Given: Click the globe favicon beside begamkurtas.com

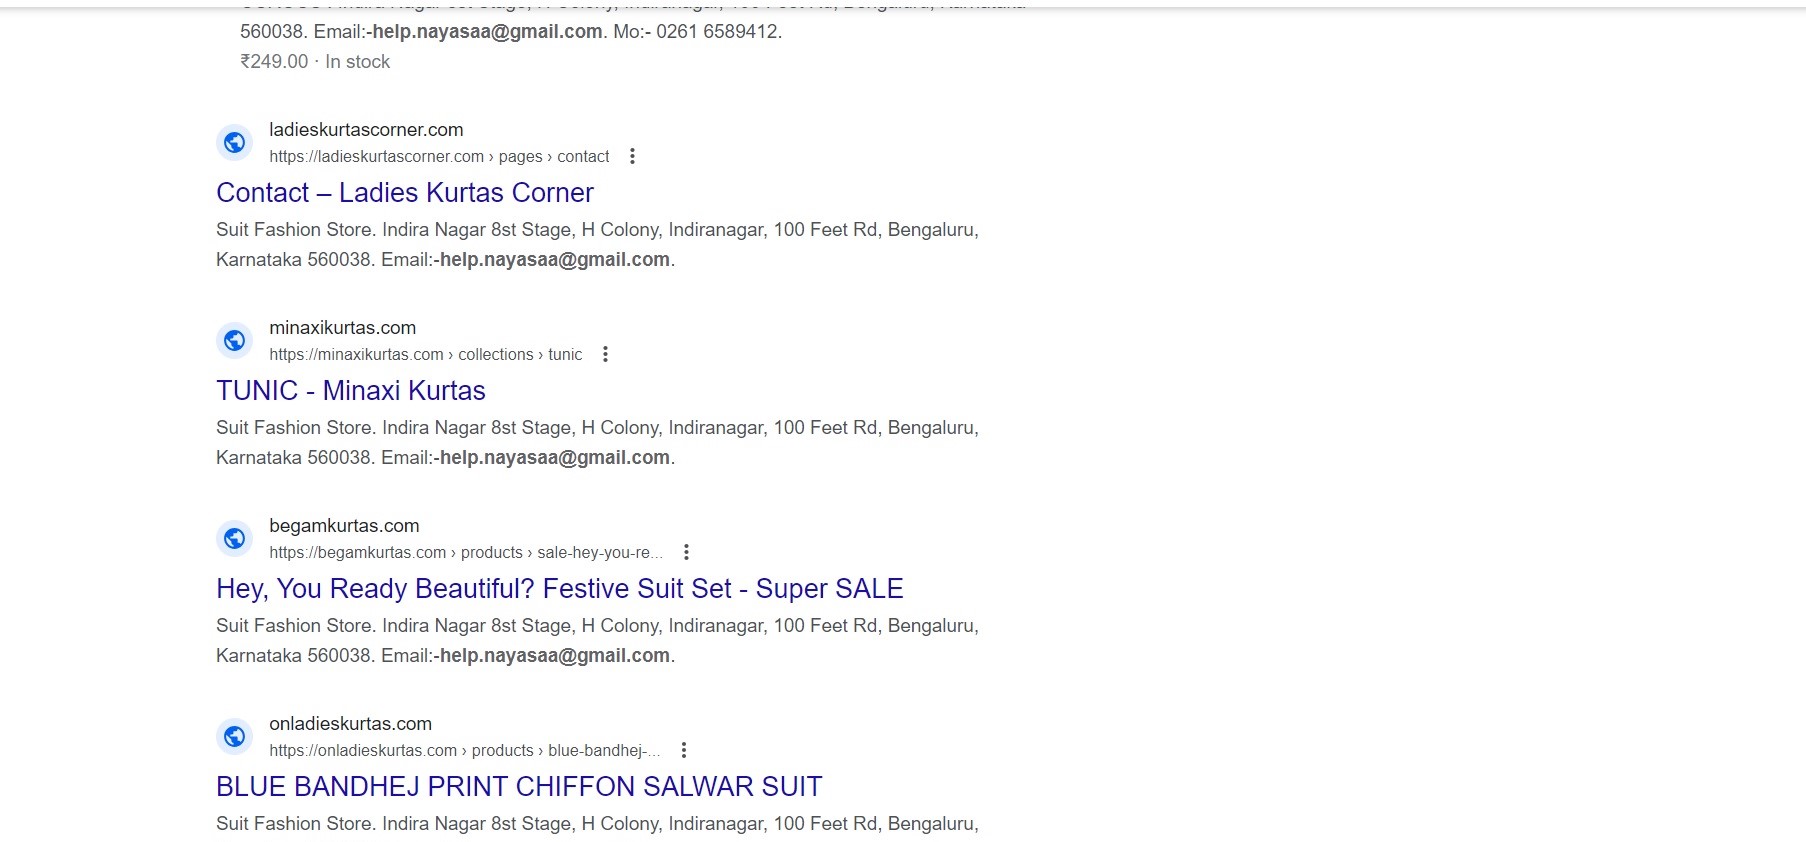Looking at the screenshot, I should pos(234,539).
